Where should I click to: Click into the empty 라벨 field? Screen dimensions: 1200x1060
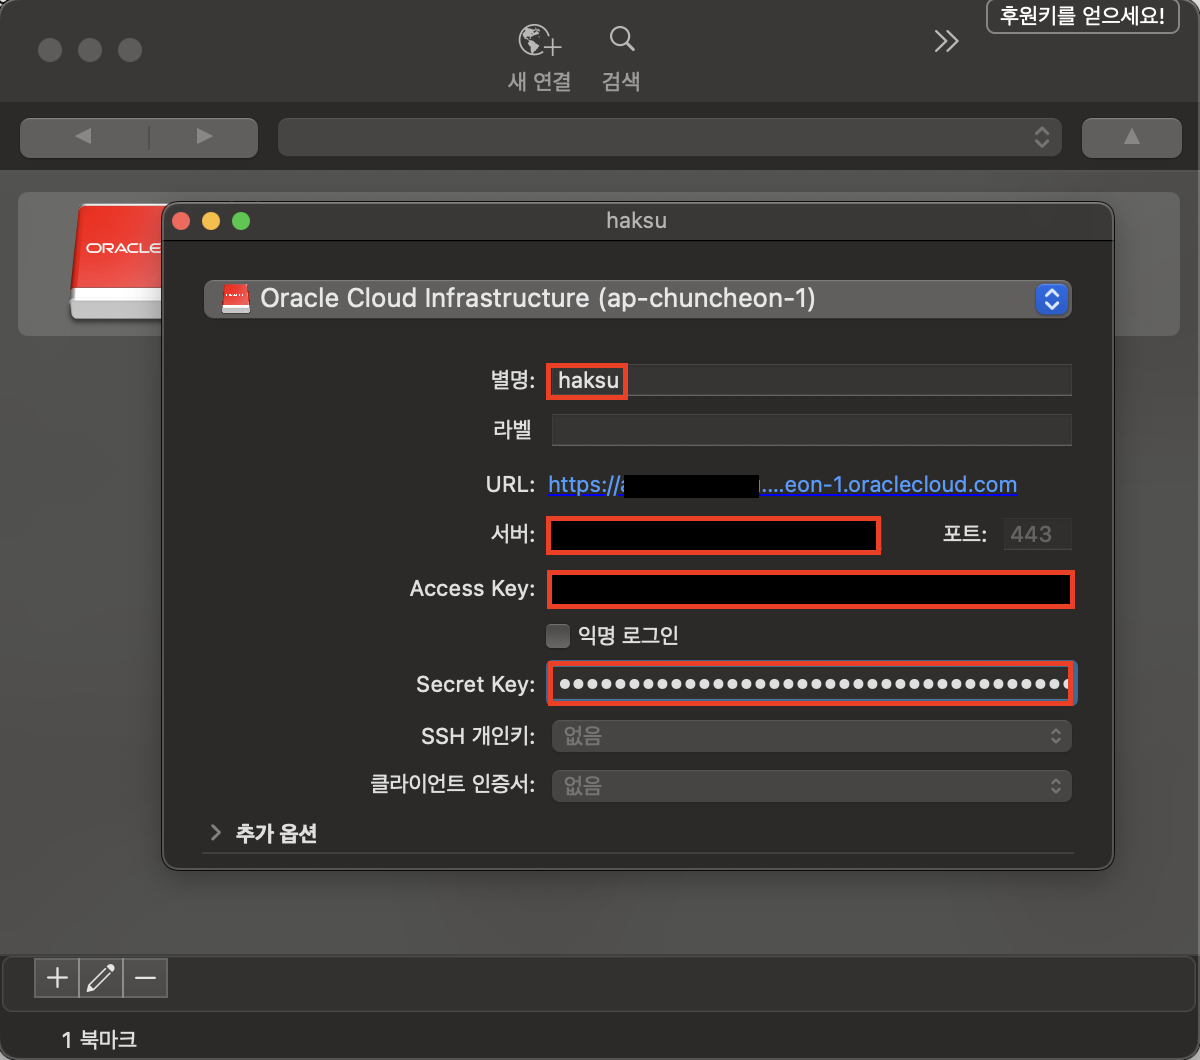tap(810, 430)
